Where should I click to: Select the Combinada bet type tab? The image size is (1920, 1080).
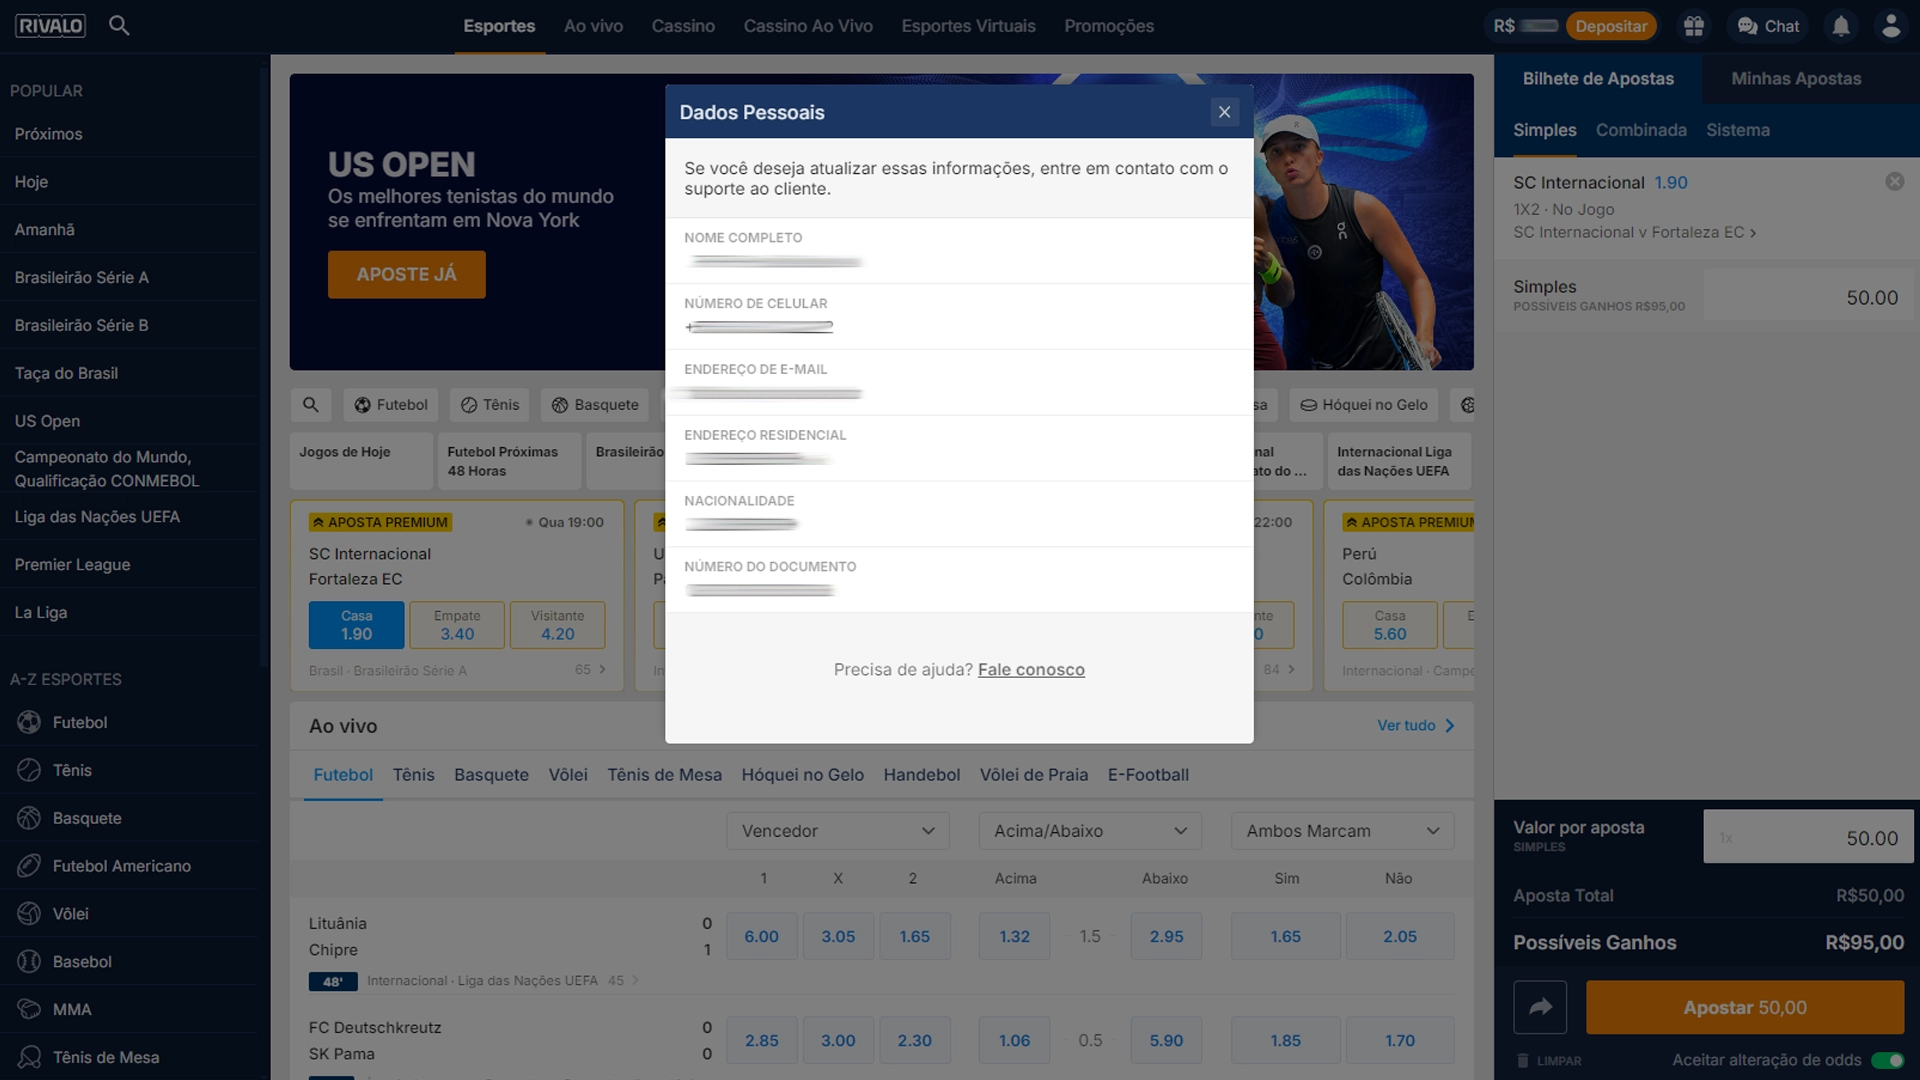[x=1640, y=130]
